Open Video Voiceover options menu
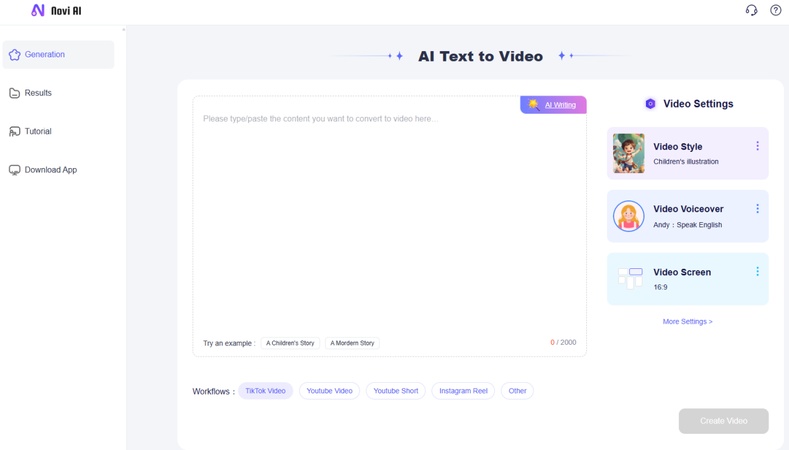Screen dimensions: 789x450 coord(757,209)
